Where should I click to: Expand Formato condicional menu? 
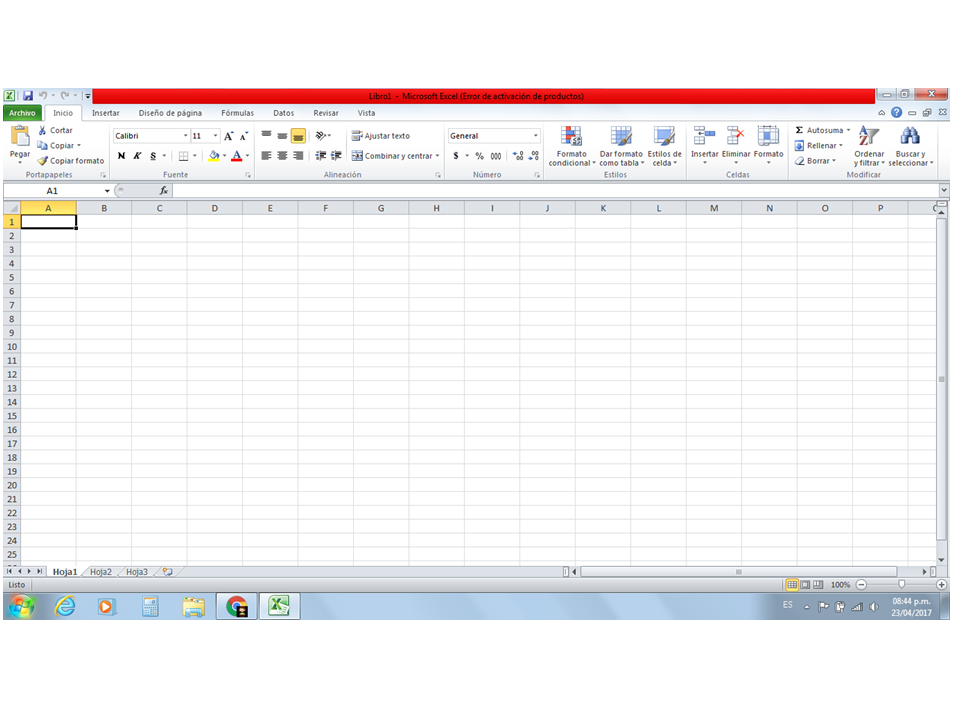pos(571,146)
